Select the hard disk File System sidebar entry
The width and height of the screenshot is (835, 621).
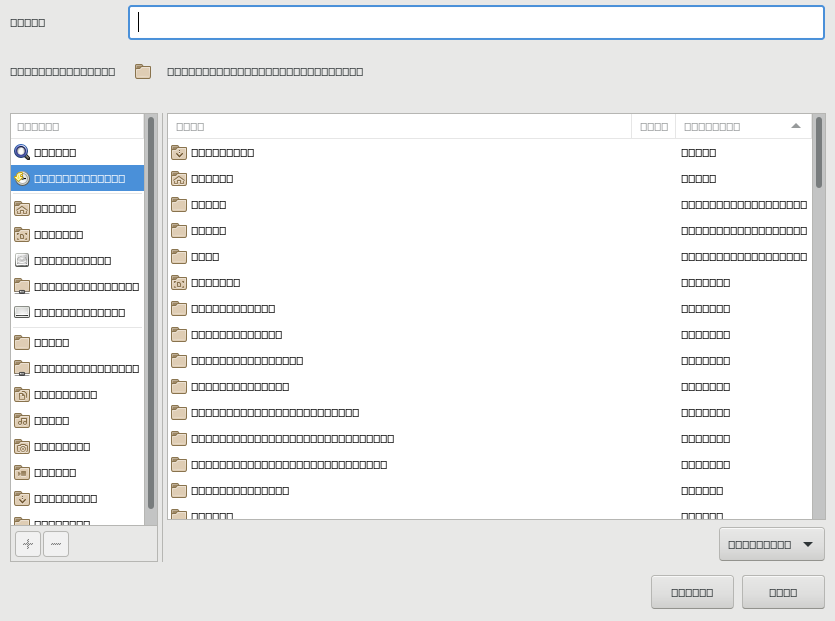77,260
